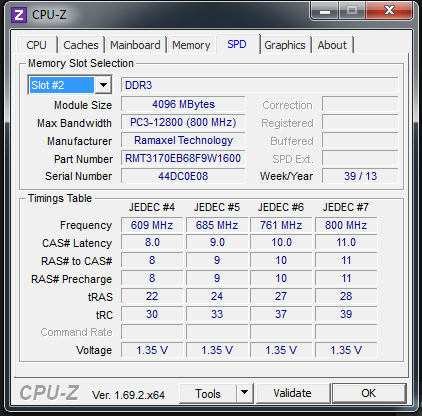Click the tRC value 39
Screen dimensions: 422x416
coord(346,314)
